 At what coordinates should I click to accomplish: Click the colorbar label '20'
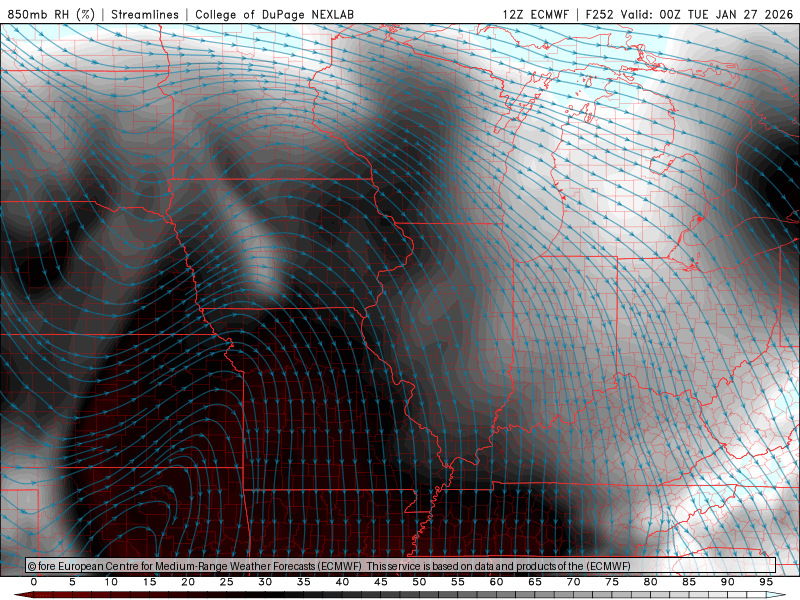(188, 582)
